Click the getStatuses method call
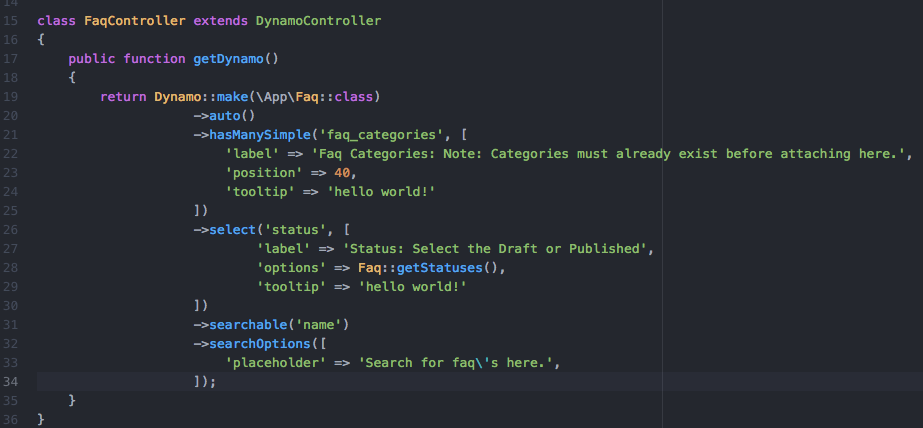Viewport: 923px width, 428px height. 440,268
